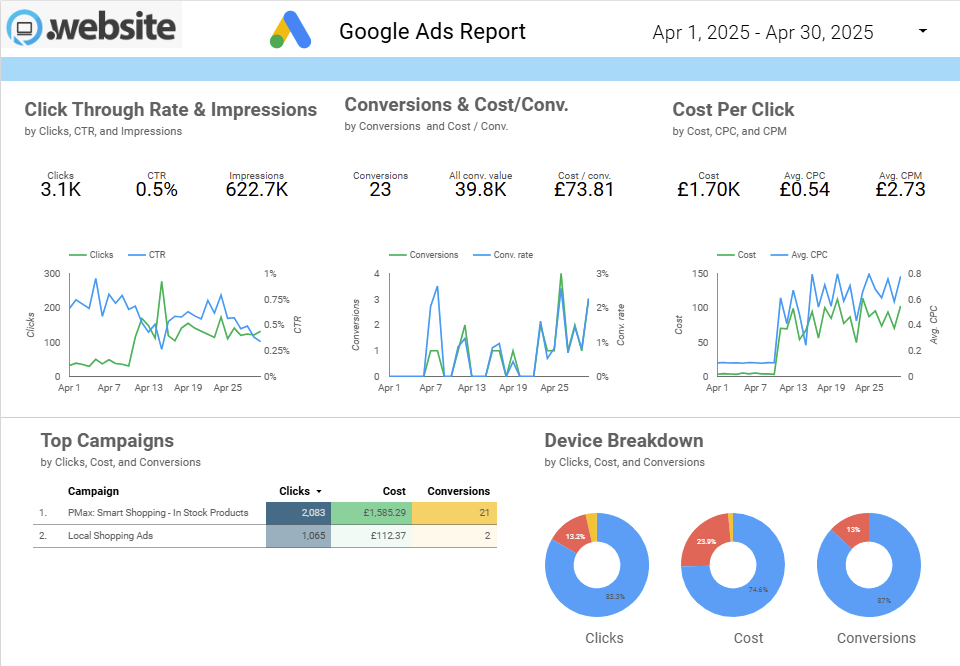Click the 21 conversions cell
The height and width of the screenshot is (666, 960).
(454, 513)
